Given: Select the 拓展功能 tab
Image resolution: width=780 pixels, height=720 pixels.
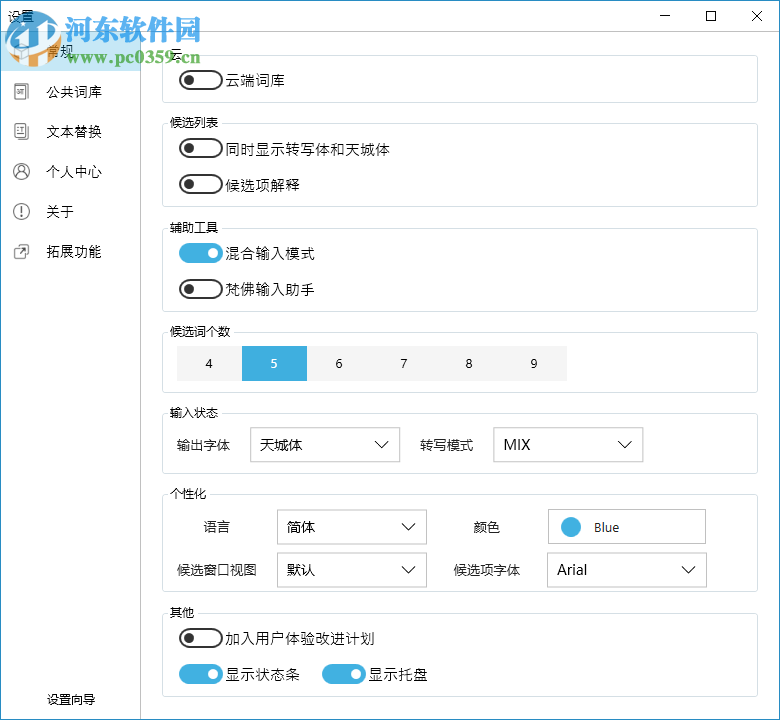Looking at the screenshot, I should 70,251.
